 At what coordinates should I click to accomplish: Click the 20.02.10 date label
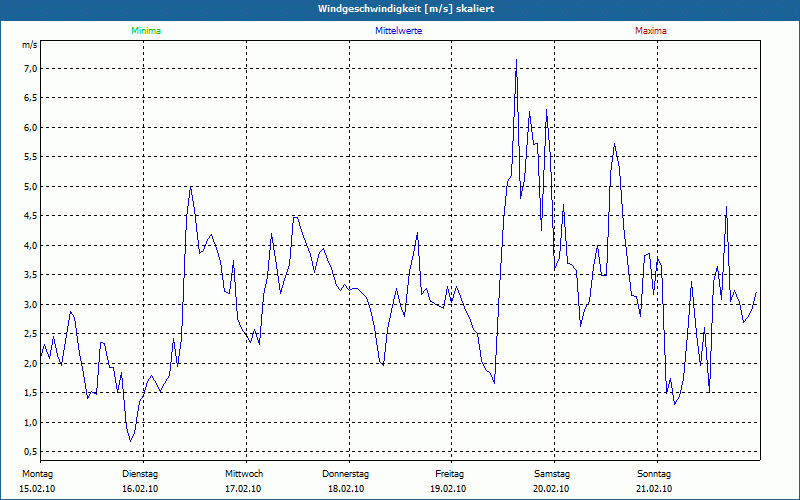[551, 489]
